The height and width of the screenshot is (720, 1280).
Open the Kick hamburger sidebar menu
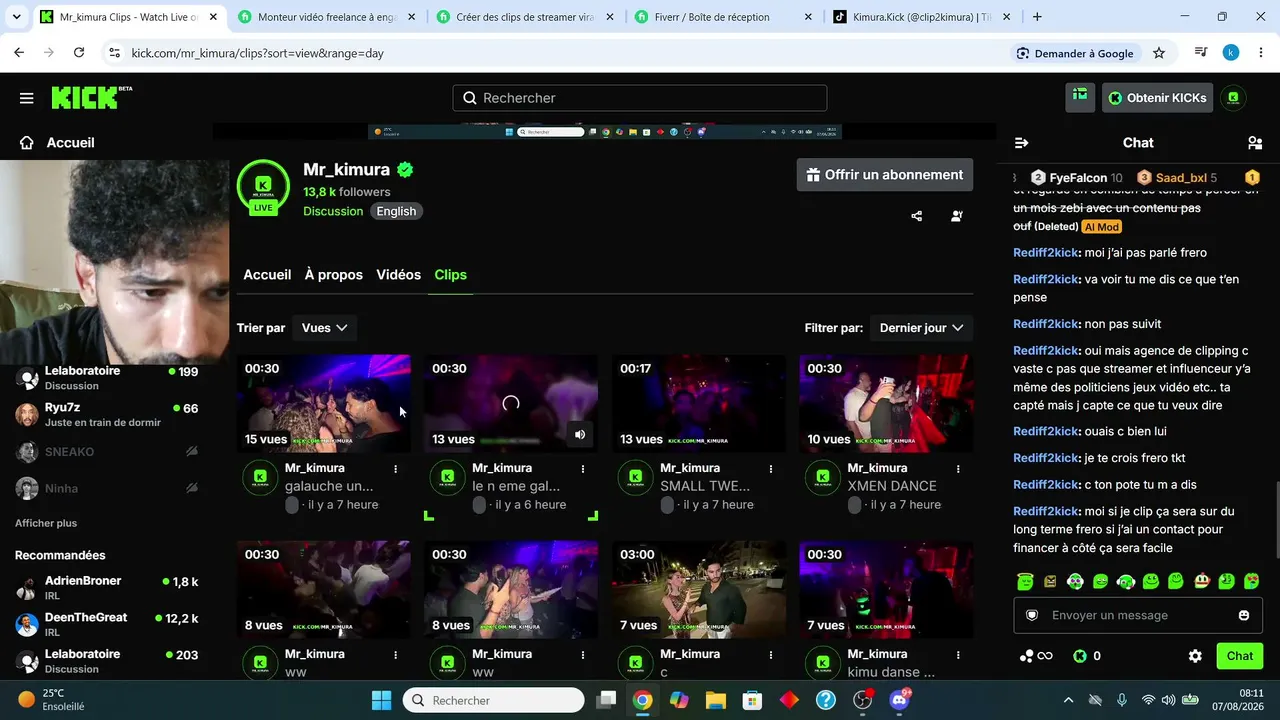(27, 98)
